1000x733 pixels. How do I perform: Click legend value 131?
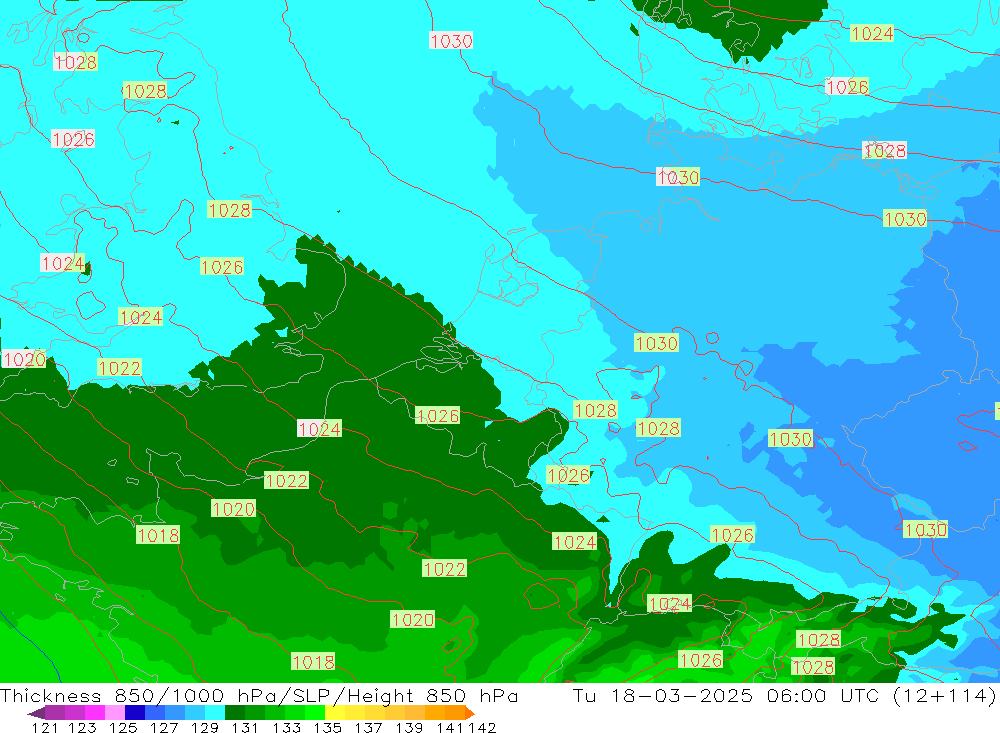click(245, 727)
